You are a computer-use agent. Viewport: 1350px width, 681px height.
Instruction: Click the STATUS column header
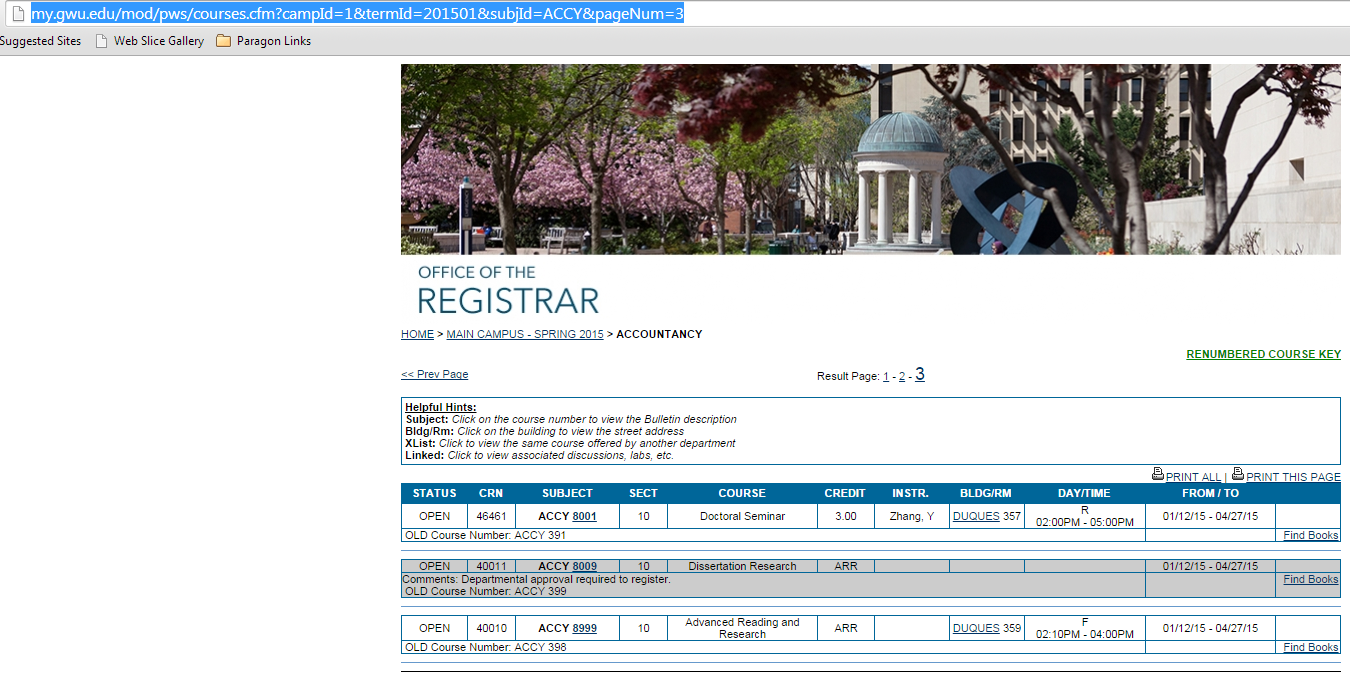[x=434, y=493]
